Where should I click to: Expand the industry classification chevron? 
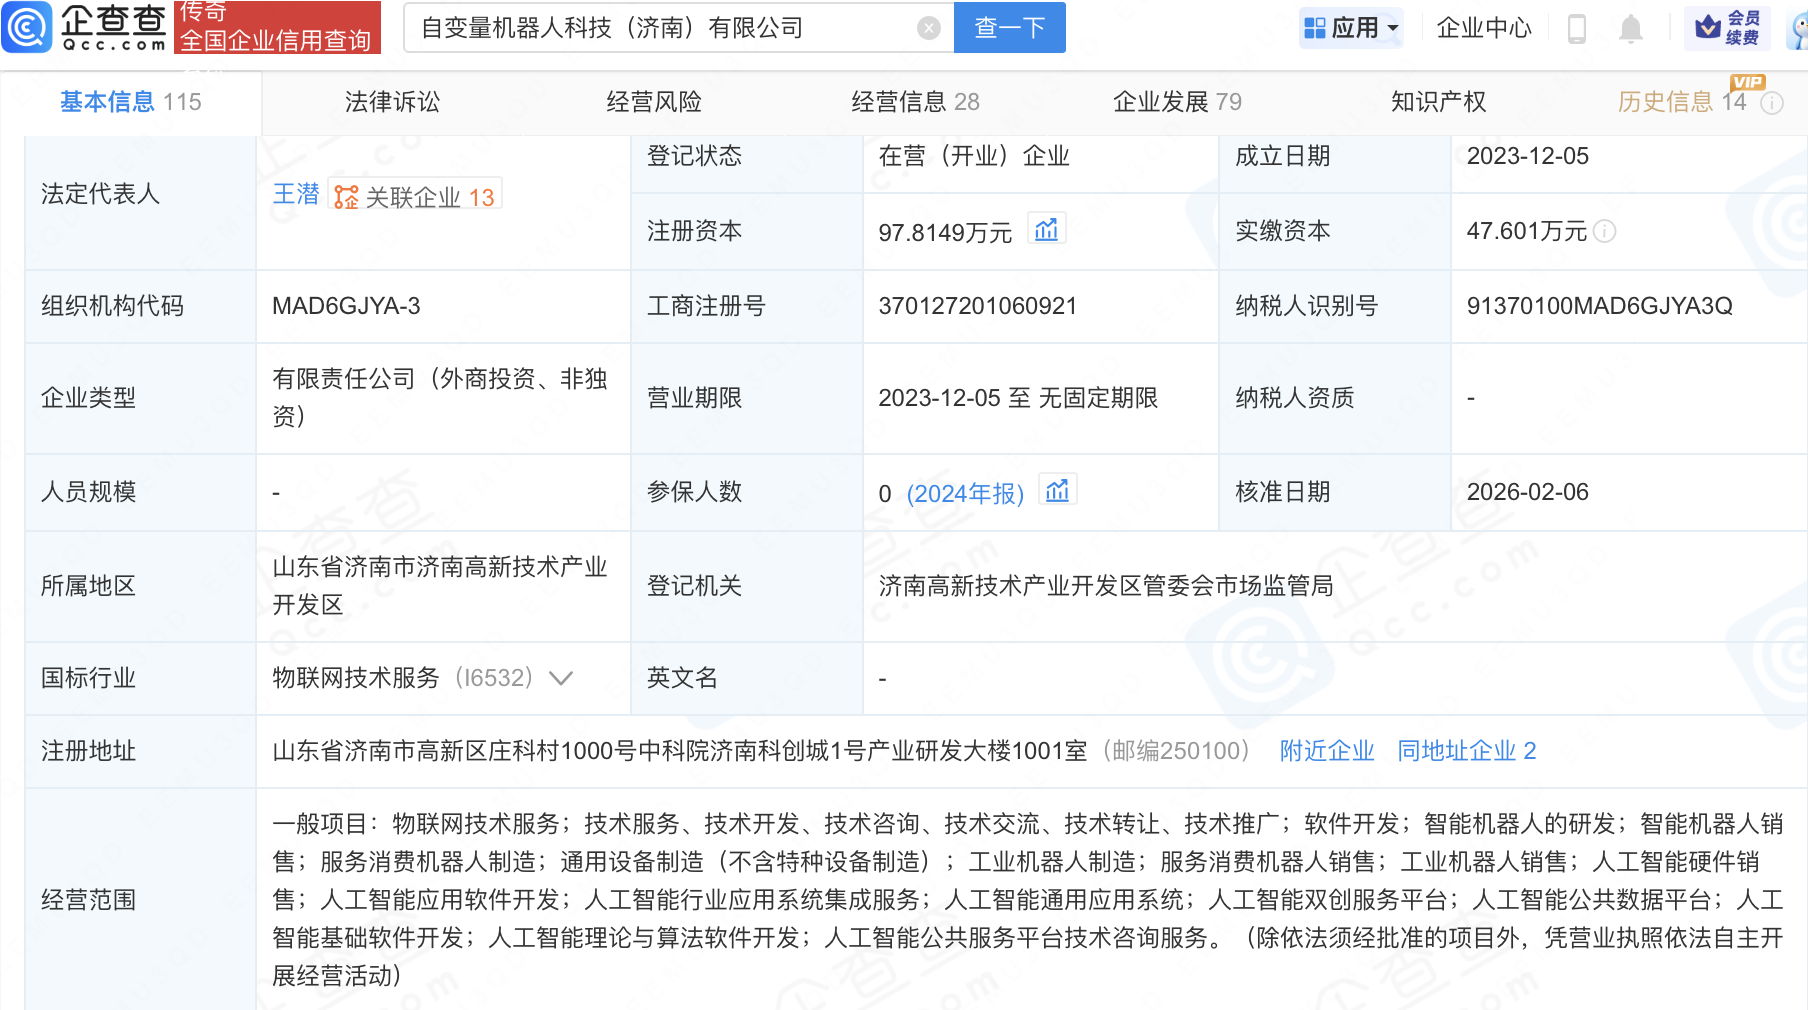pyautogui.click(x=561, y=678)
